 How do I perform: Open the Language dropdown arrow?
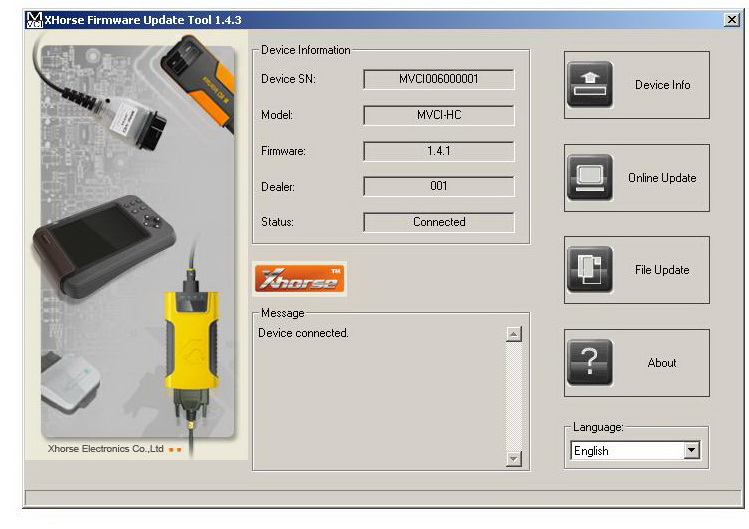point(691,450)
